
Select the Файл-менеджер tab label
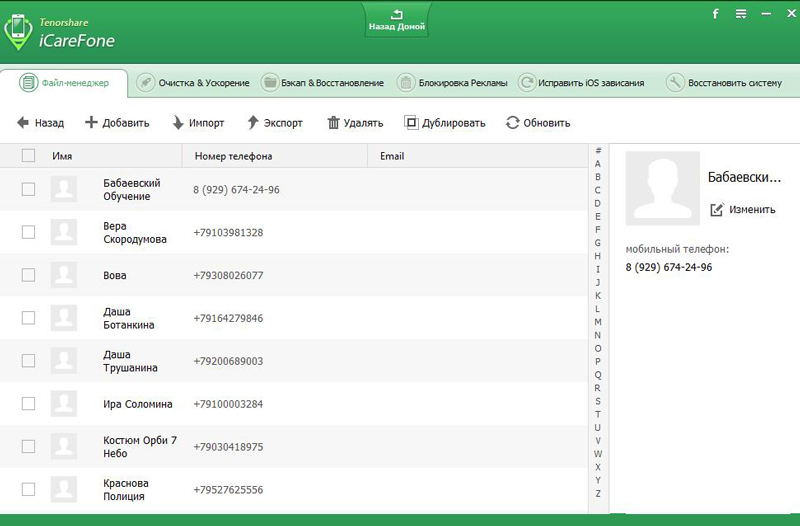pyautogui.click(x=75, y=83)
